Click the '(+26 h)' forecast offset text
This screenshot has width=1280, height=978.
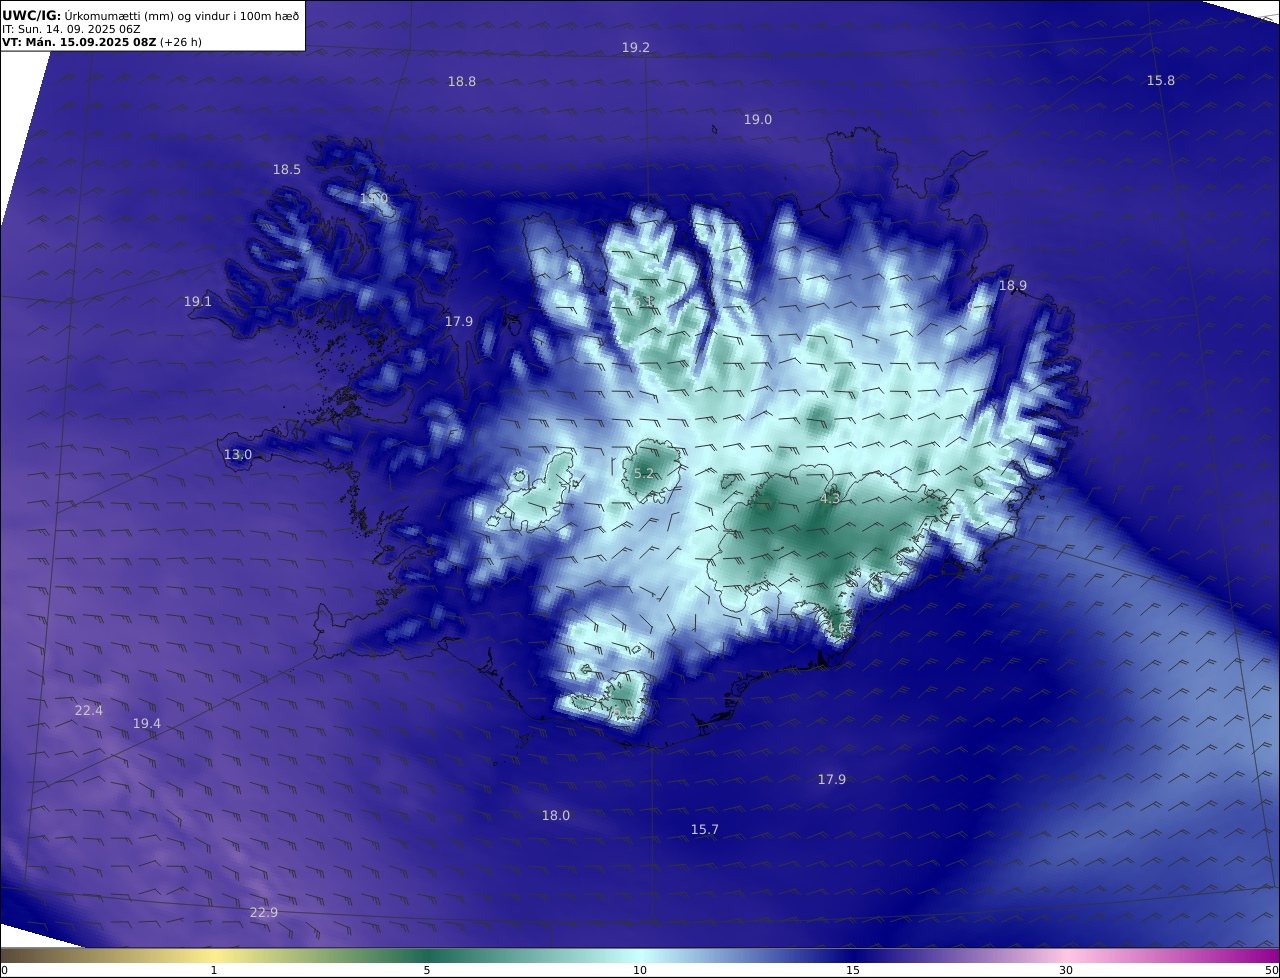pyautogui.click(x=181, y=42)
